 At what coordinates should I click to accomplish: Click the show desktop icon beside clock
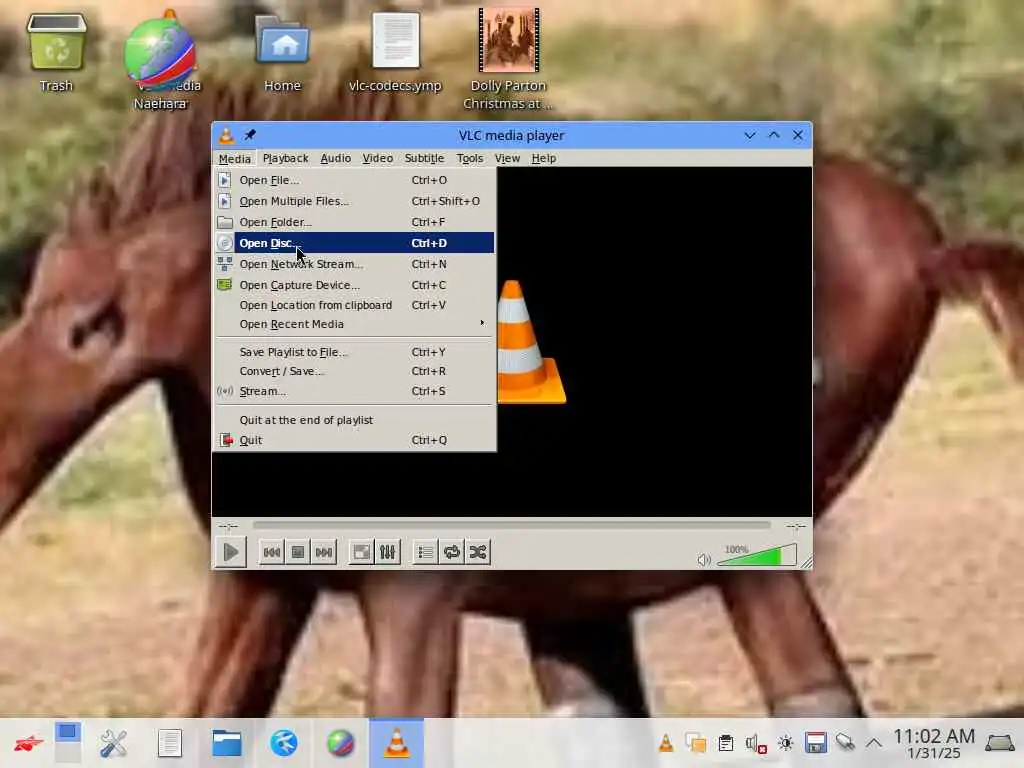pyautogui.click(x=1000, y=743)
